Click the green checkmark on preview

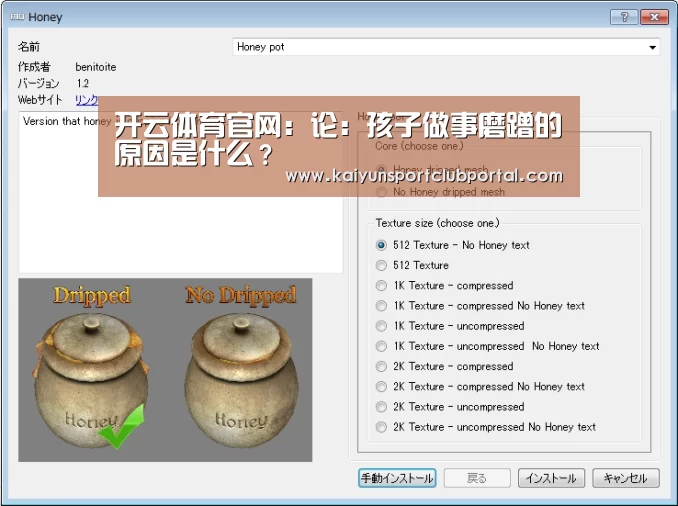click(x=122, y=426)
